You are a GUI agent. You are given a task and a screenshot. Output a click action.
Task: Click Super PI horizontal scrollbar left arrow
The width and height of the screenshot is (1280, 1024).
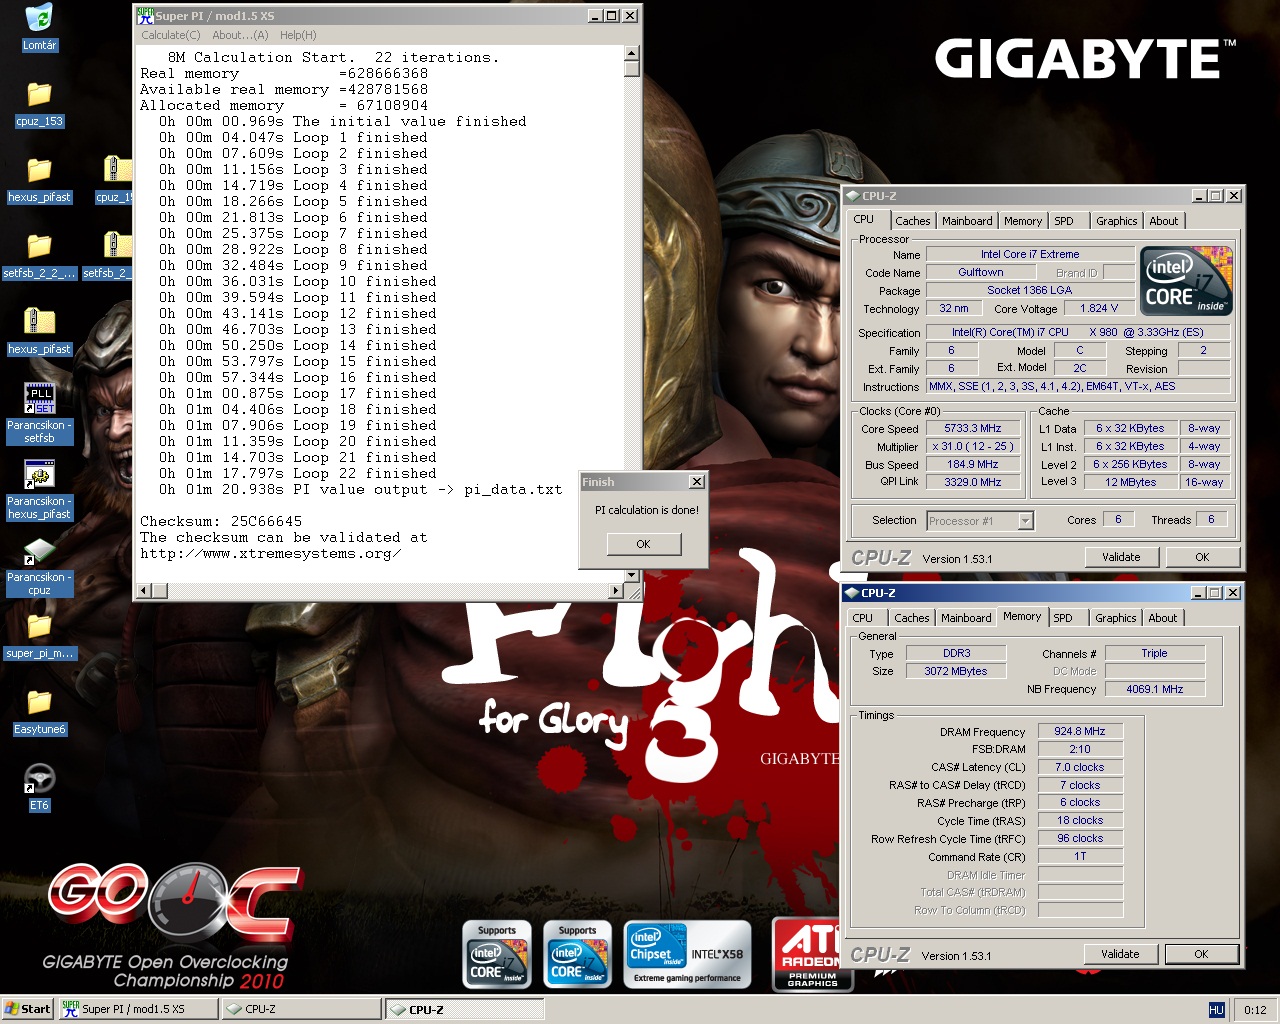[x=144, y=591]
